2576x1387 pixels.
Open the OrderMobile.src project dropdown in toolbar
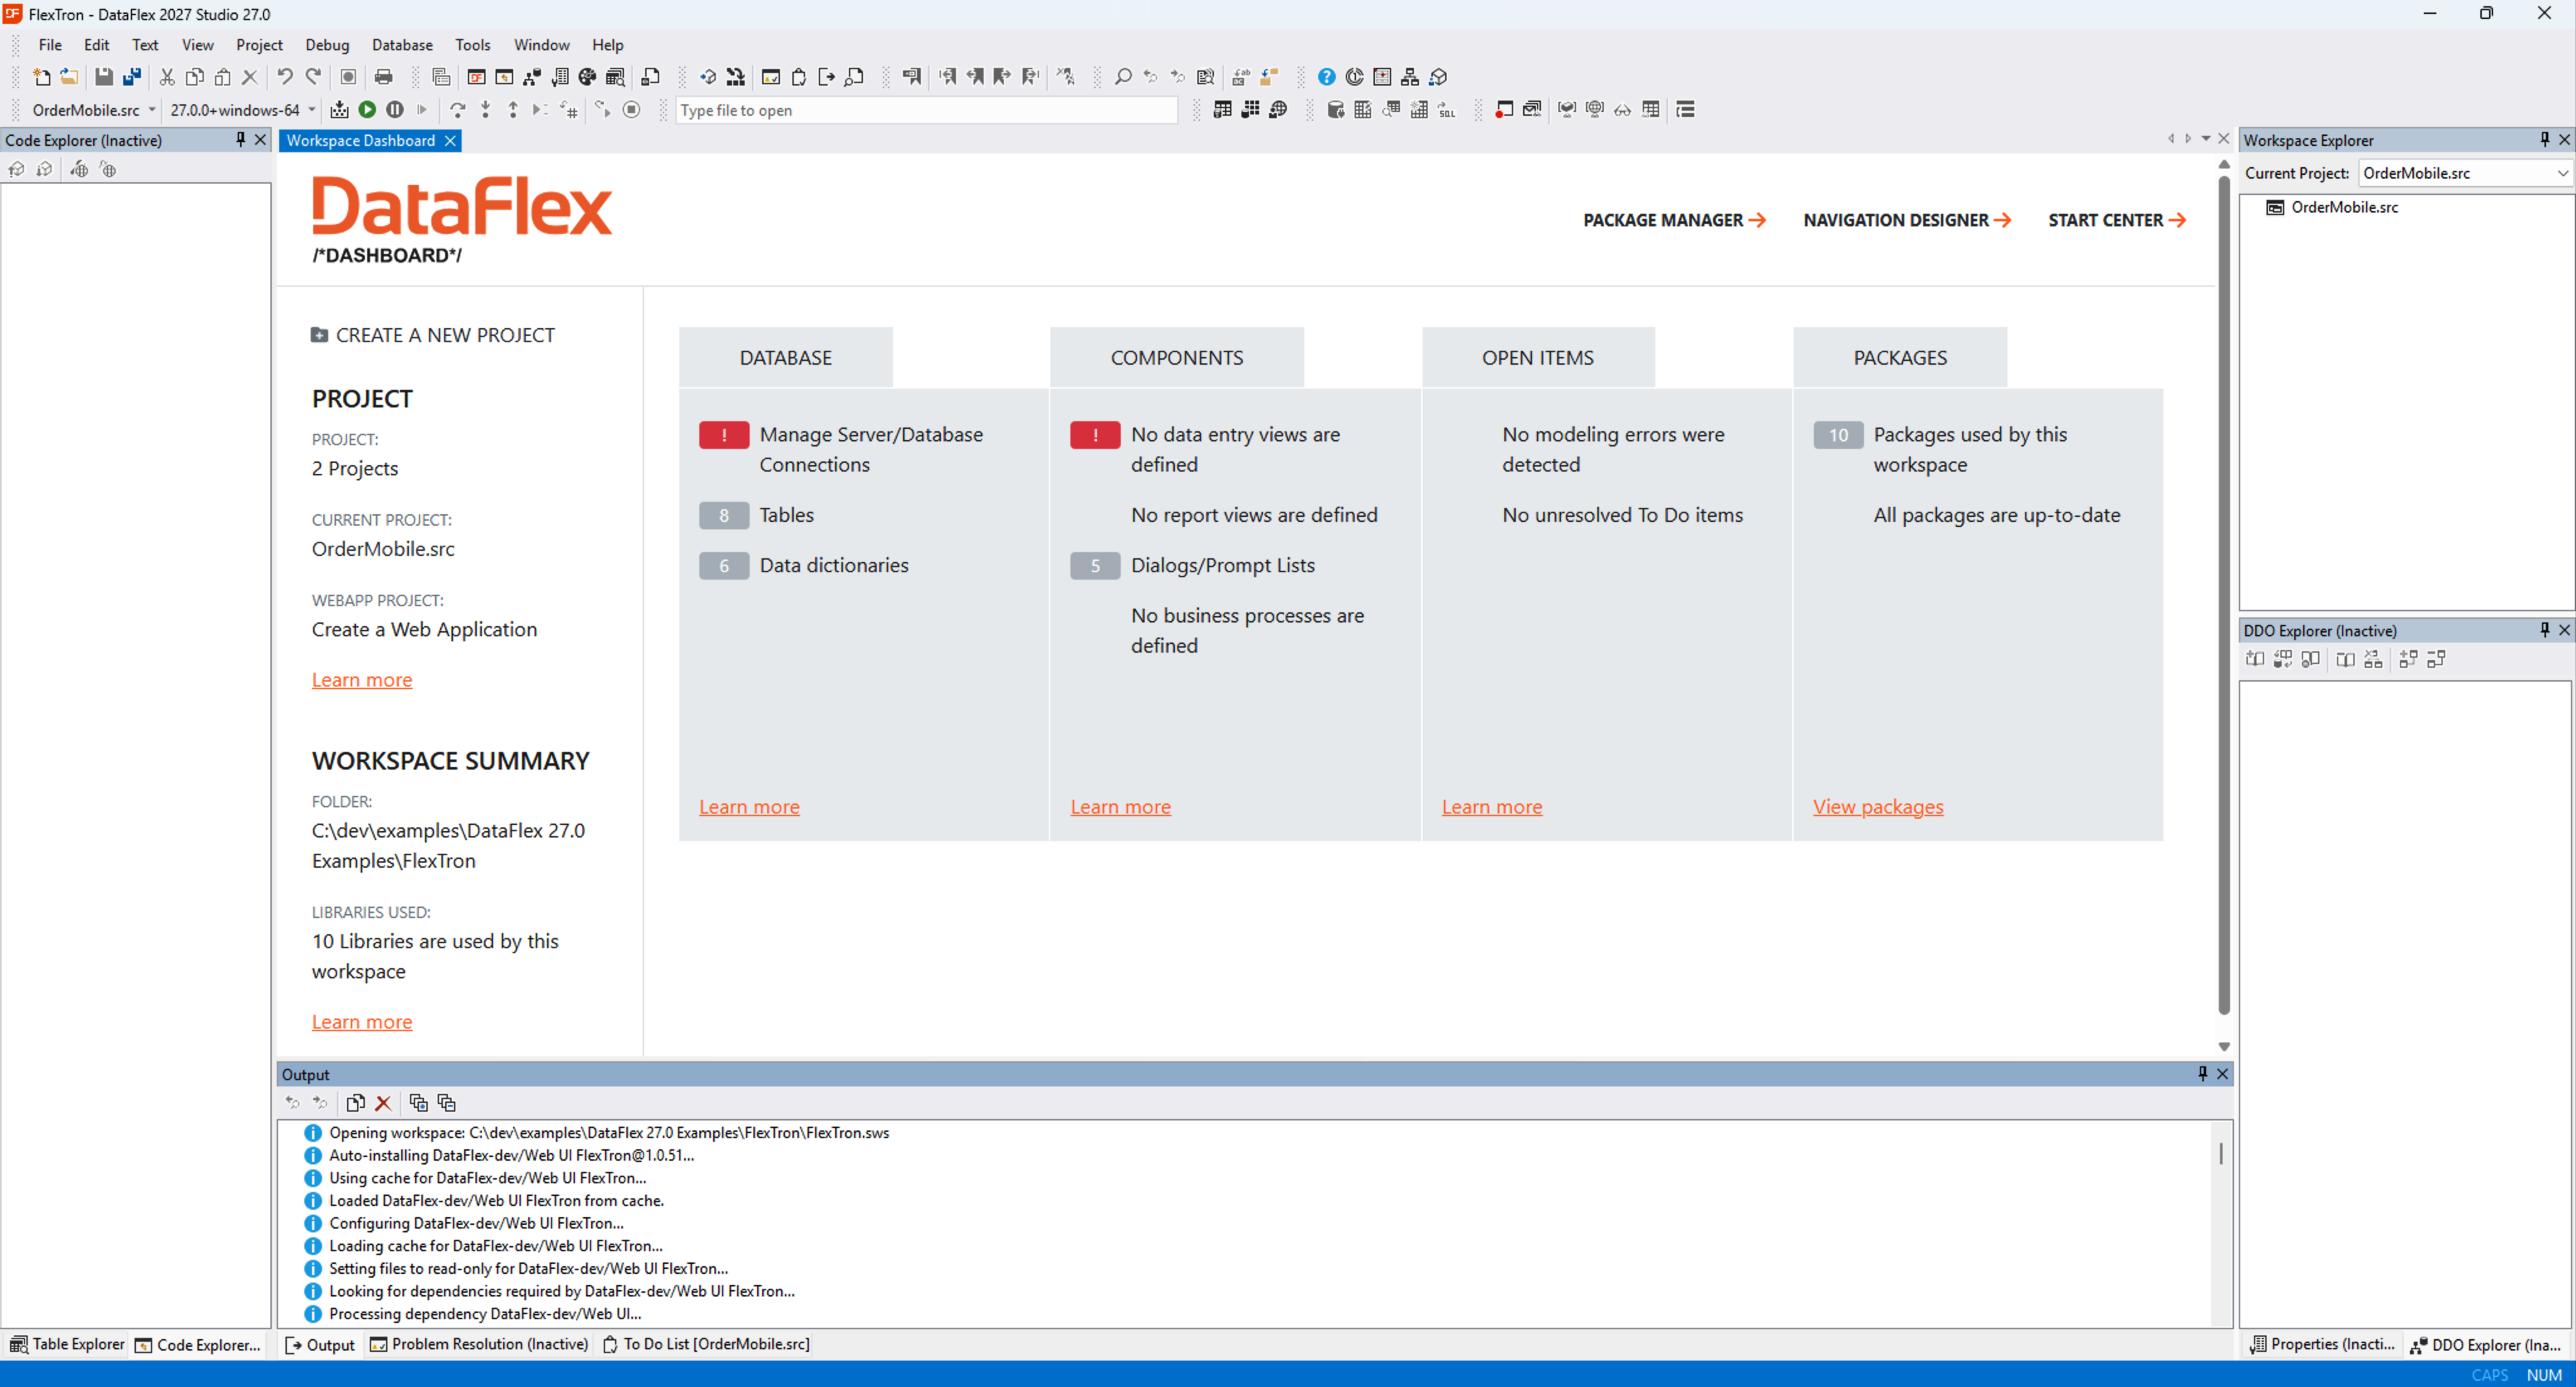152,110
